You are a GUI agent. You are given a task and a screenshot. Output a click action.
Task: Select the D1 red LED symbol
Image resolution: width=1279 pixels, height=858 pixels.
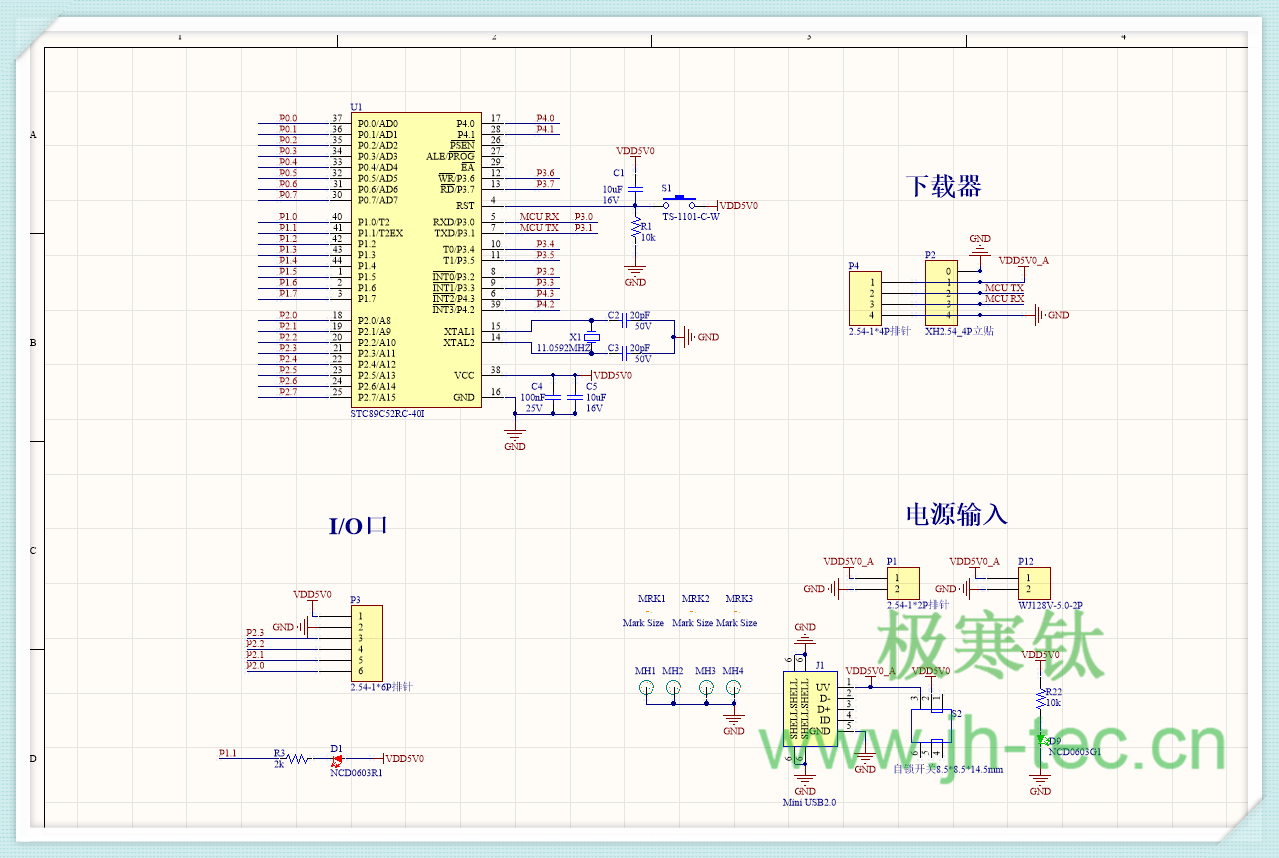pos(336,759)
